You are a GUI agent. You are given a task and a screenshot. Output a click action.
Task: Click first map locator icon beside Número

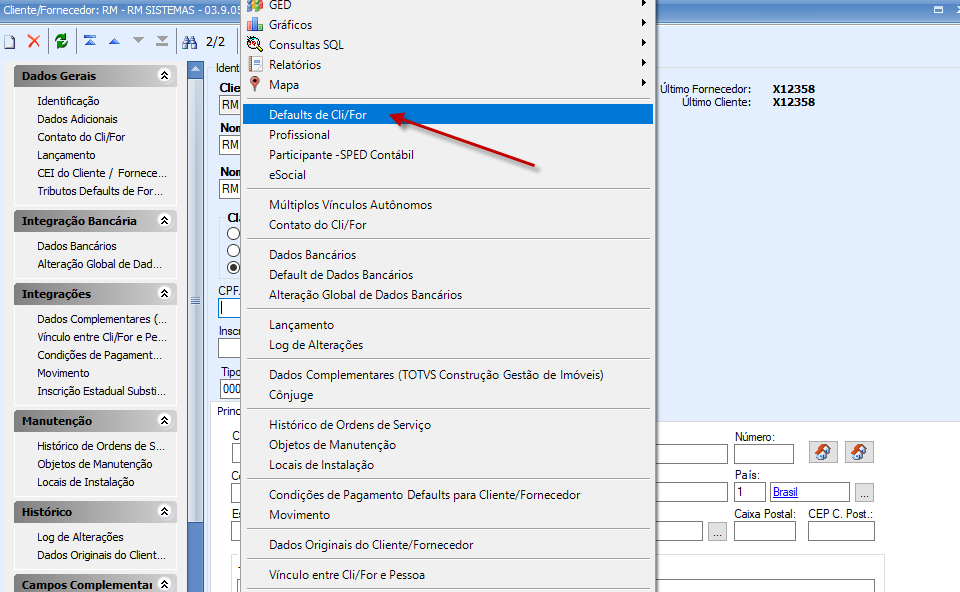(823, 452)
